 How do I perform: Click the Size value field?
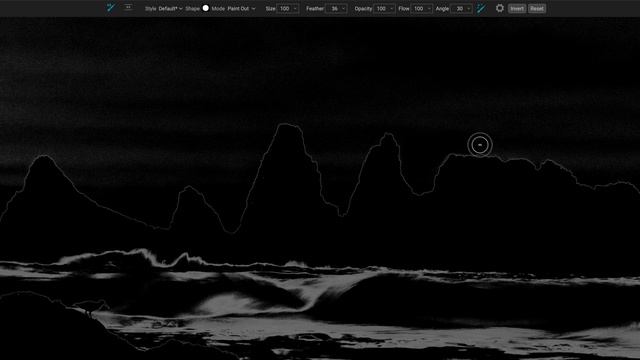pyautogui.click(x=284, y=9)
